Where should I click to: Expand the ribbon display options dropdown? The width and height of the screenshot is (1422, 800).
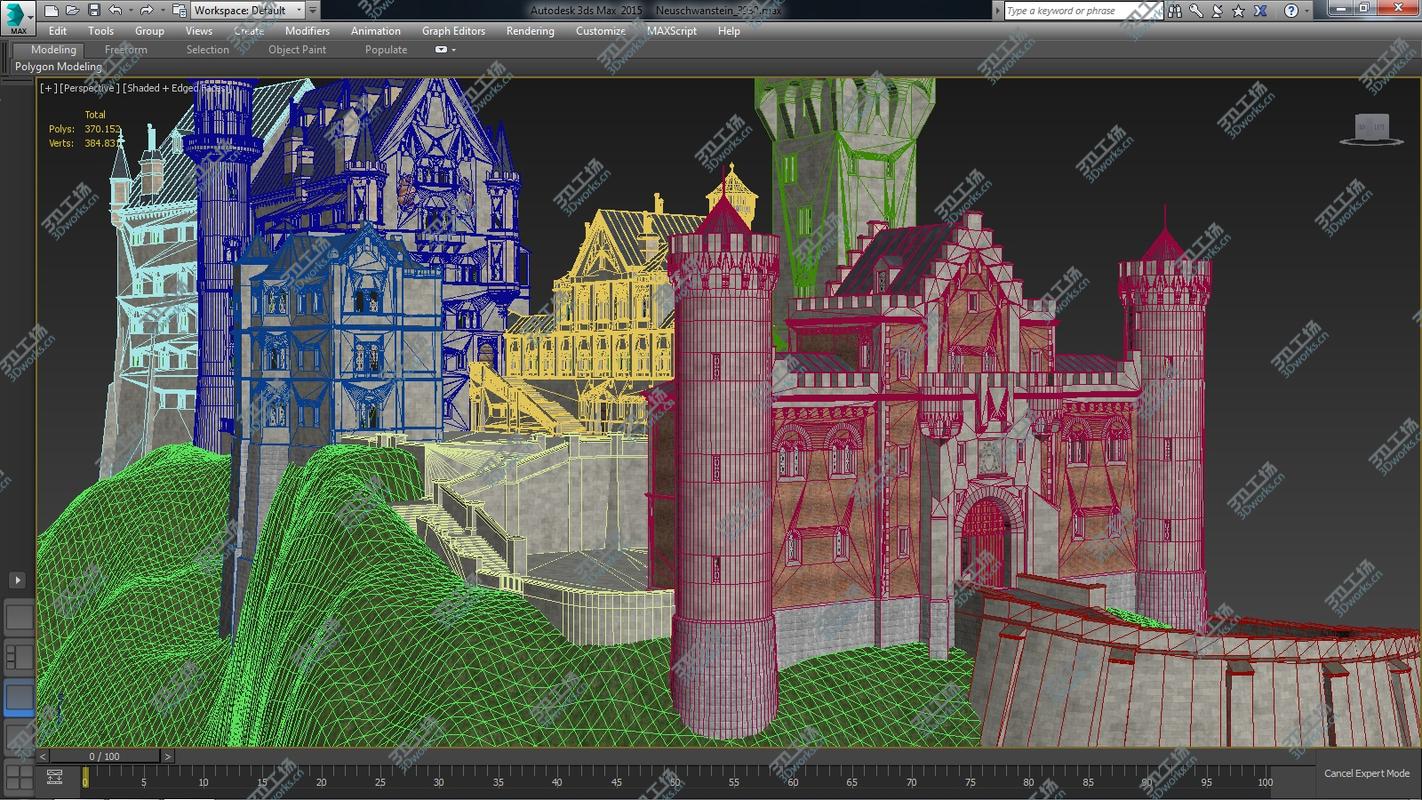[x=446, y=49]
